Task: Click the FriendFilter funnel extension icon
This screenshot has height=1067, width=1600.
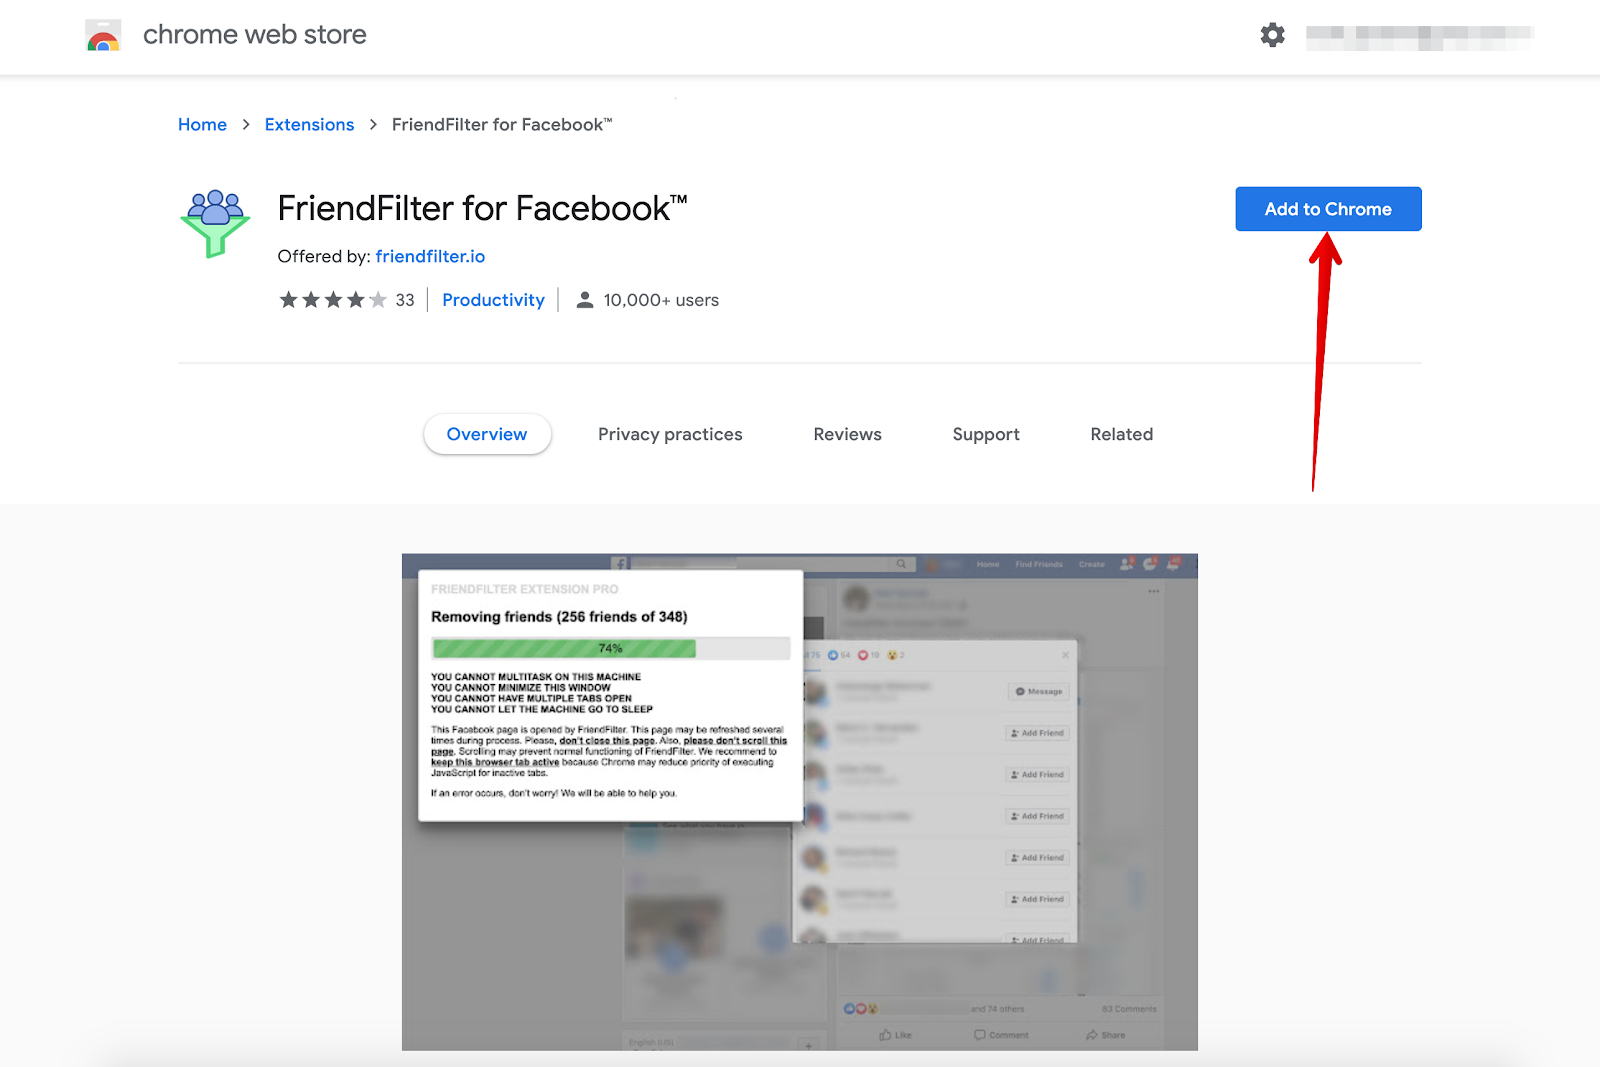Action: (215, 224)
